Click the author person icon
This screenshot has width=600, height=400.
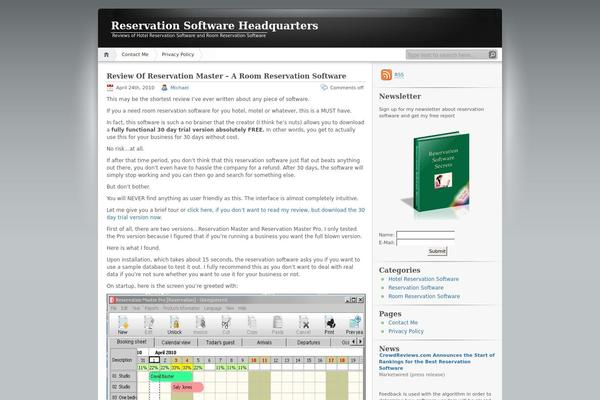point(165,88)
